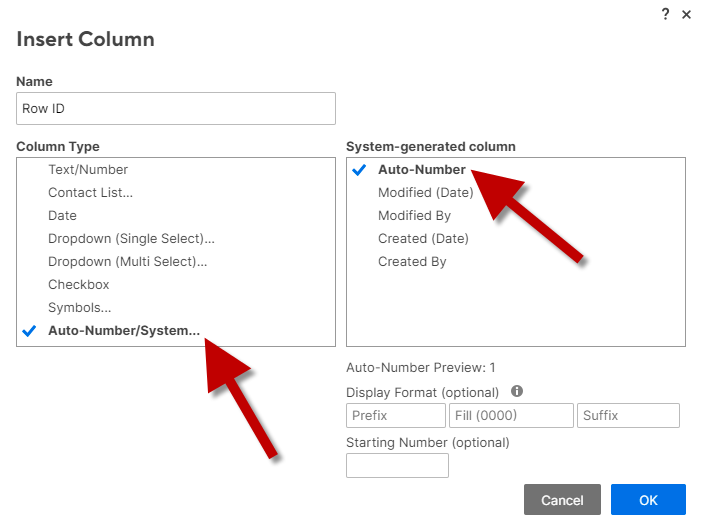Image resolution: width=702 pixels, height=532 pixels.
Task: Open the help question mark icon
Action: 665,14
